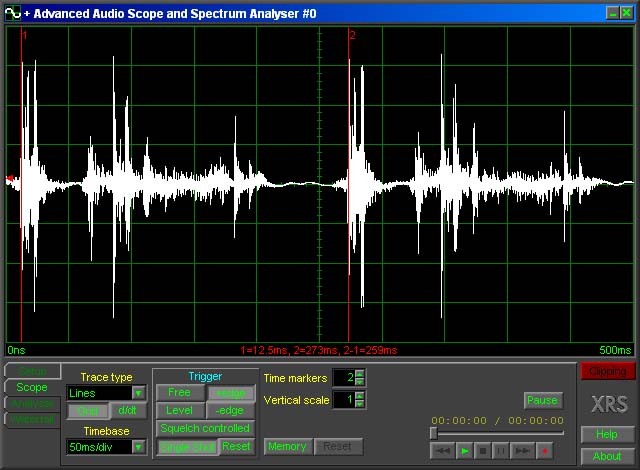The width and height of the screenshot is (640, 470).
Task: Click the play button in transport controls
Action: 464,451
